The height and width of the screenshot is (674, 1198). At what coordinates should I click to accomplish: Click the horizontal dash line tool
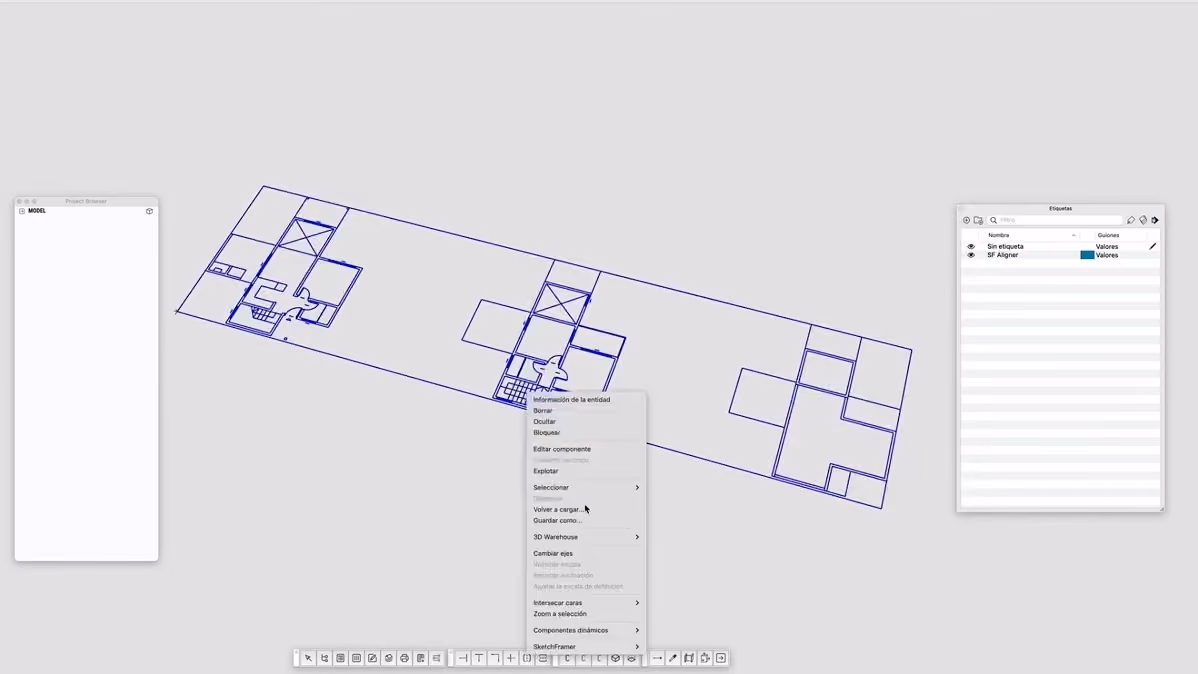coord(657,658)
